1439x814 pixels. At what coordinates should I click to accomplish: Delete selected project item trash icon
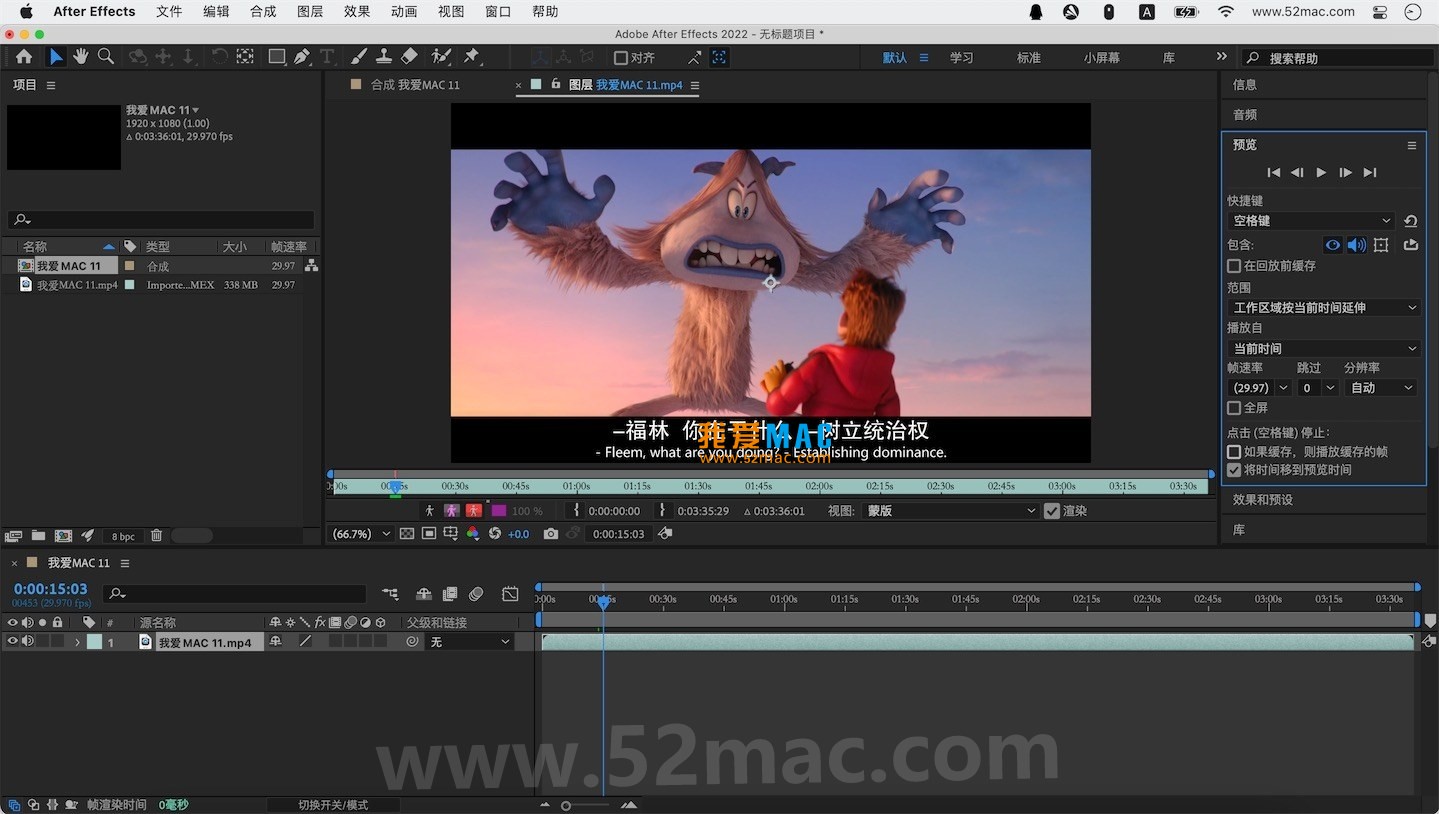pyautogui.click(x=156, y=536)
